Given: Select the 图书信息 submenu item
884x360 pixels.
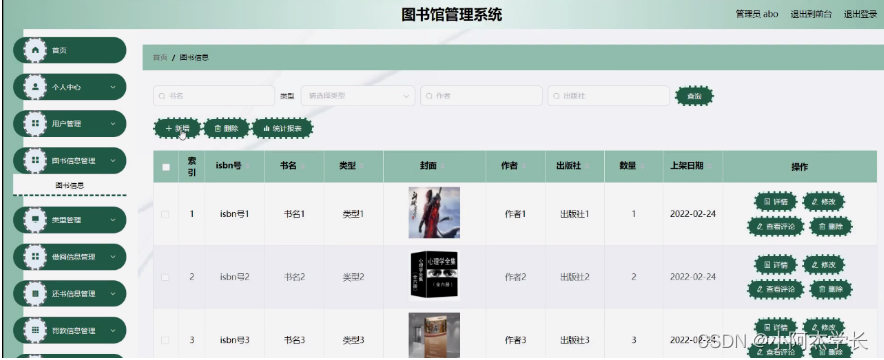Looking at the screenshot, I should click(x=69, y=185).
